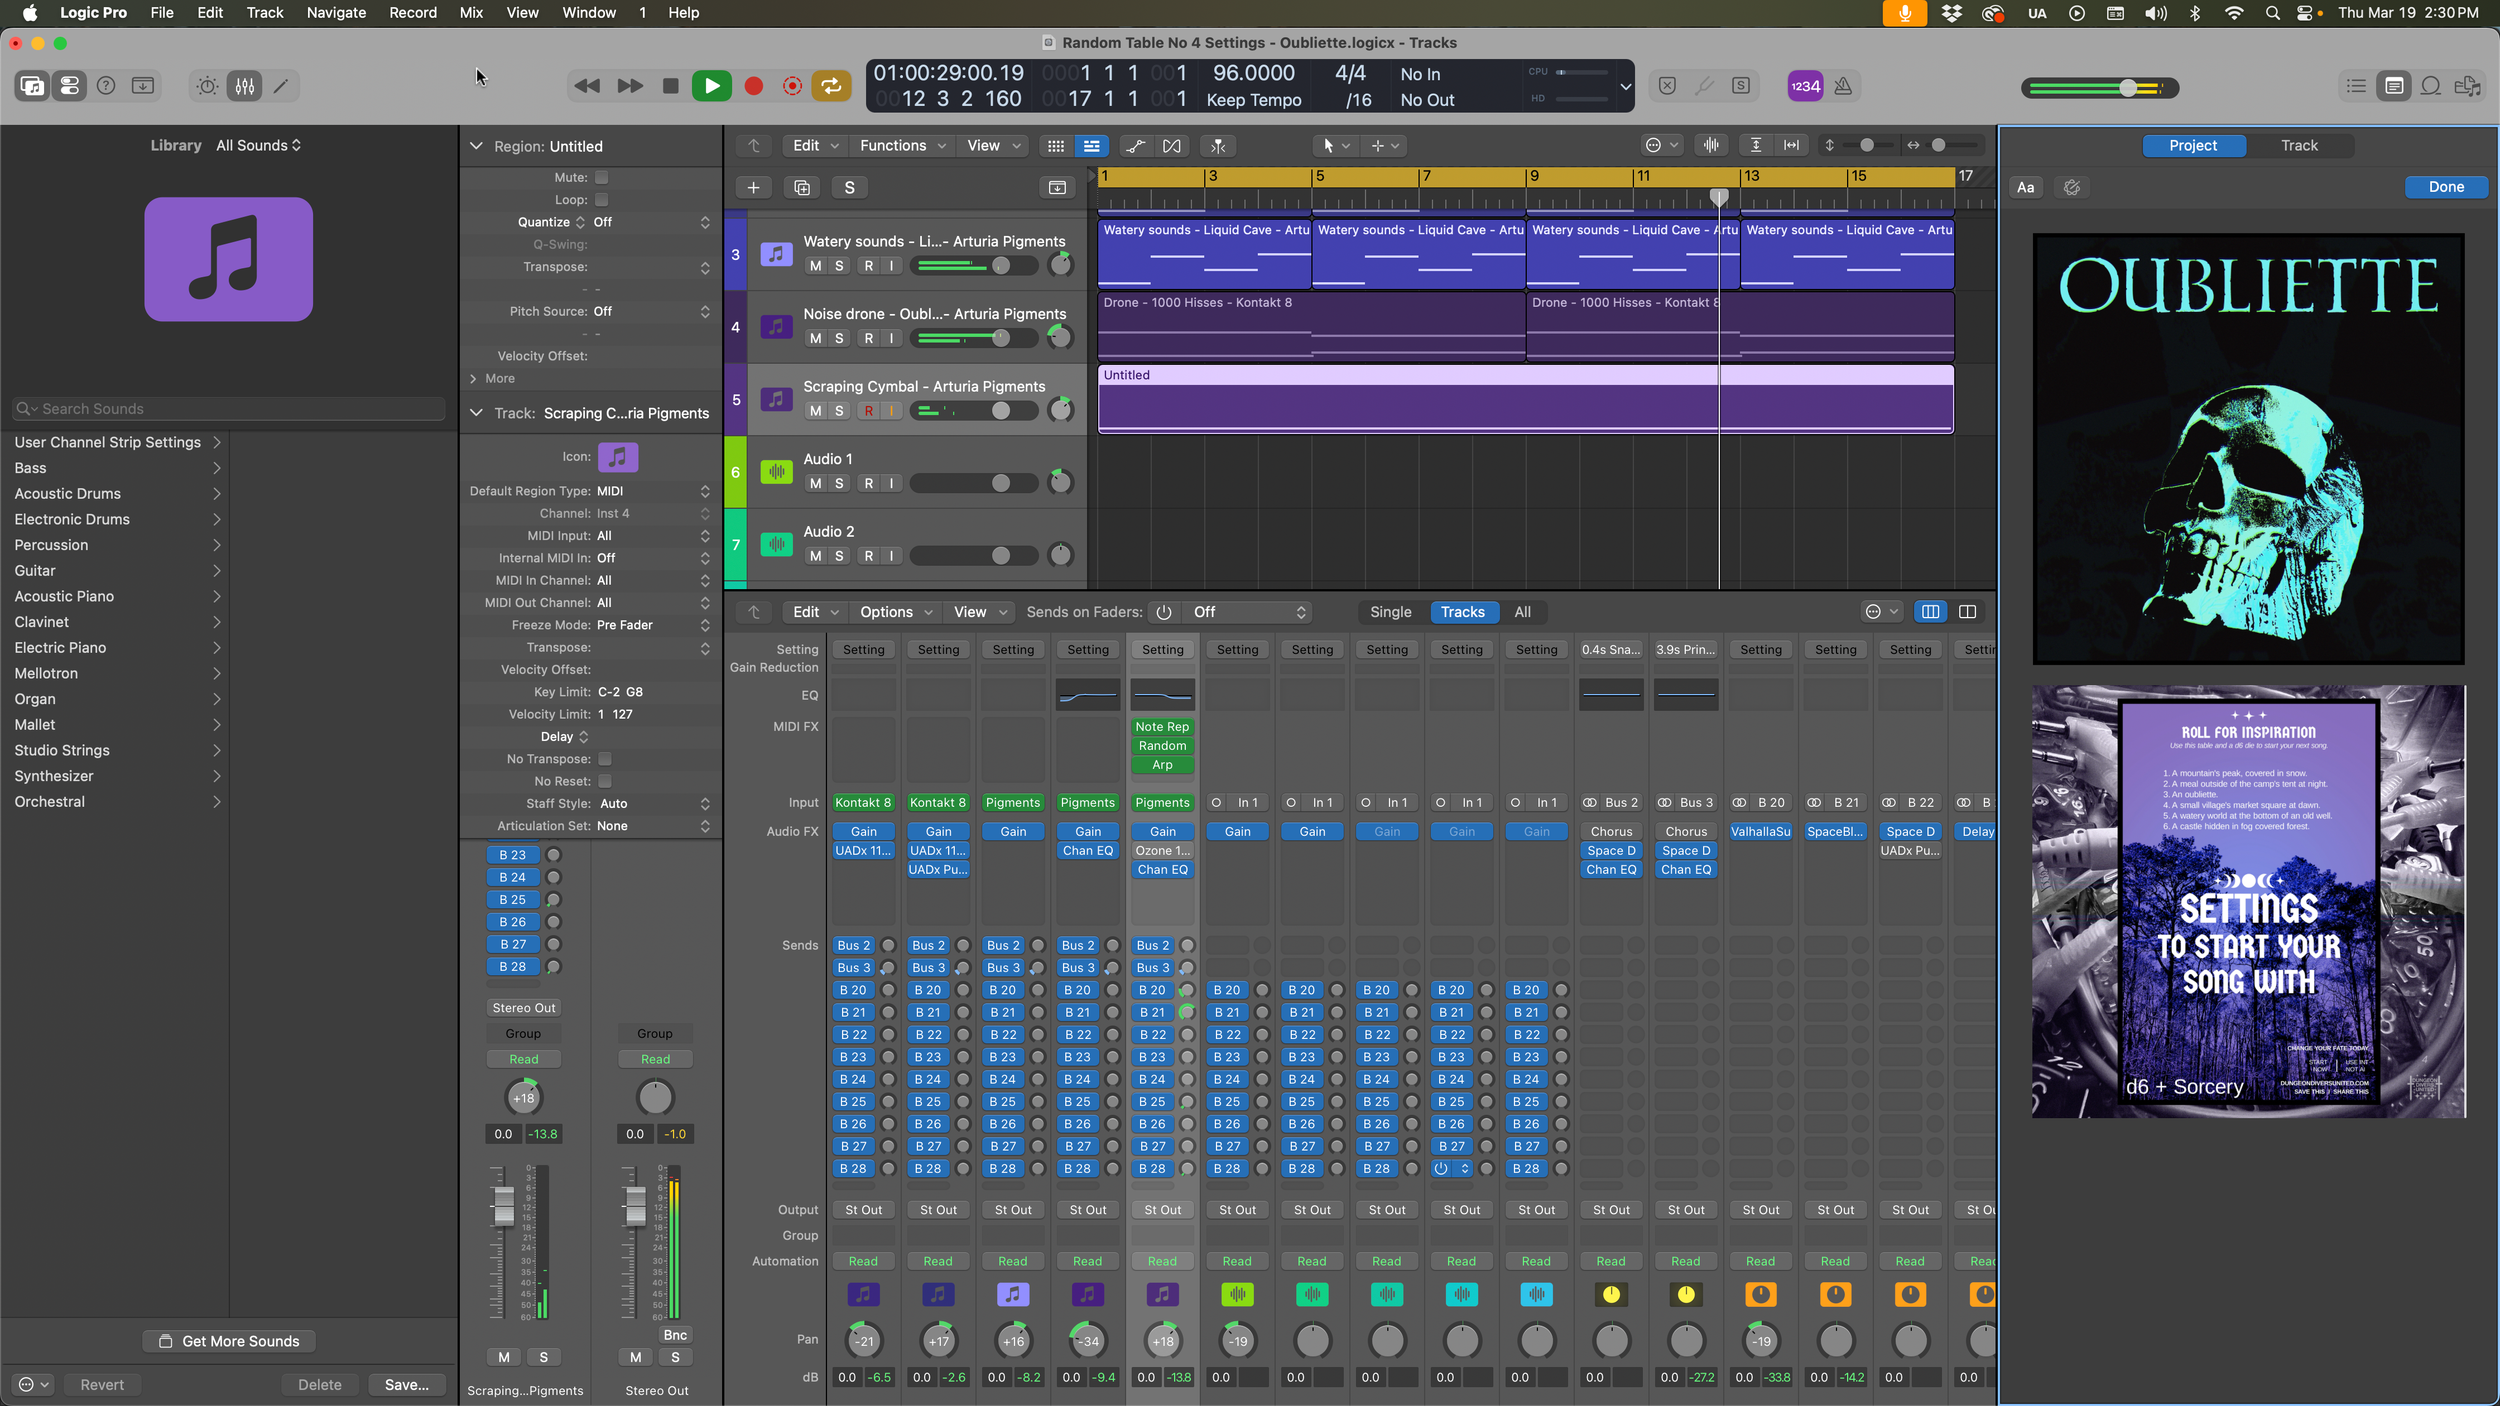Image resolution: width=2500 pixels, height=1406 pixels.
Task: Click the Metronome icon
Action: coord(1843,86)
